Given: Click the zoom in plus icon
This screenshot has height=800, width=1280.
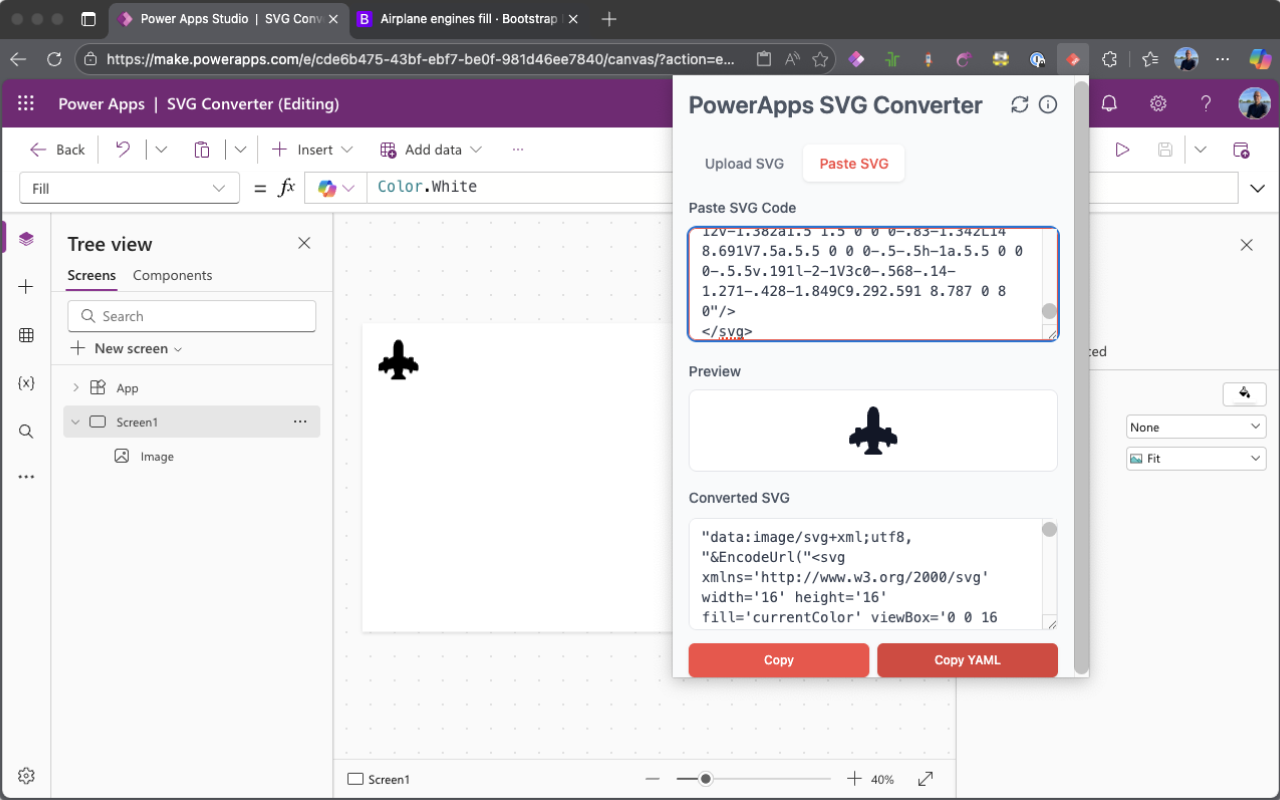Looking at the screenshot, I should point(854,779).
